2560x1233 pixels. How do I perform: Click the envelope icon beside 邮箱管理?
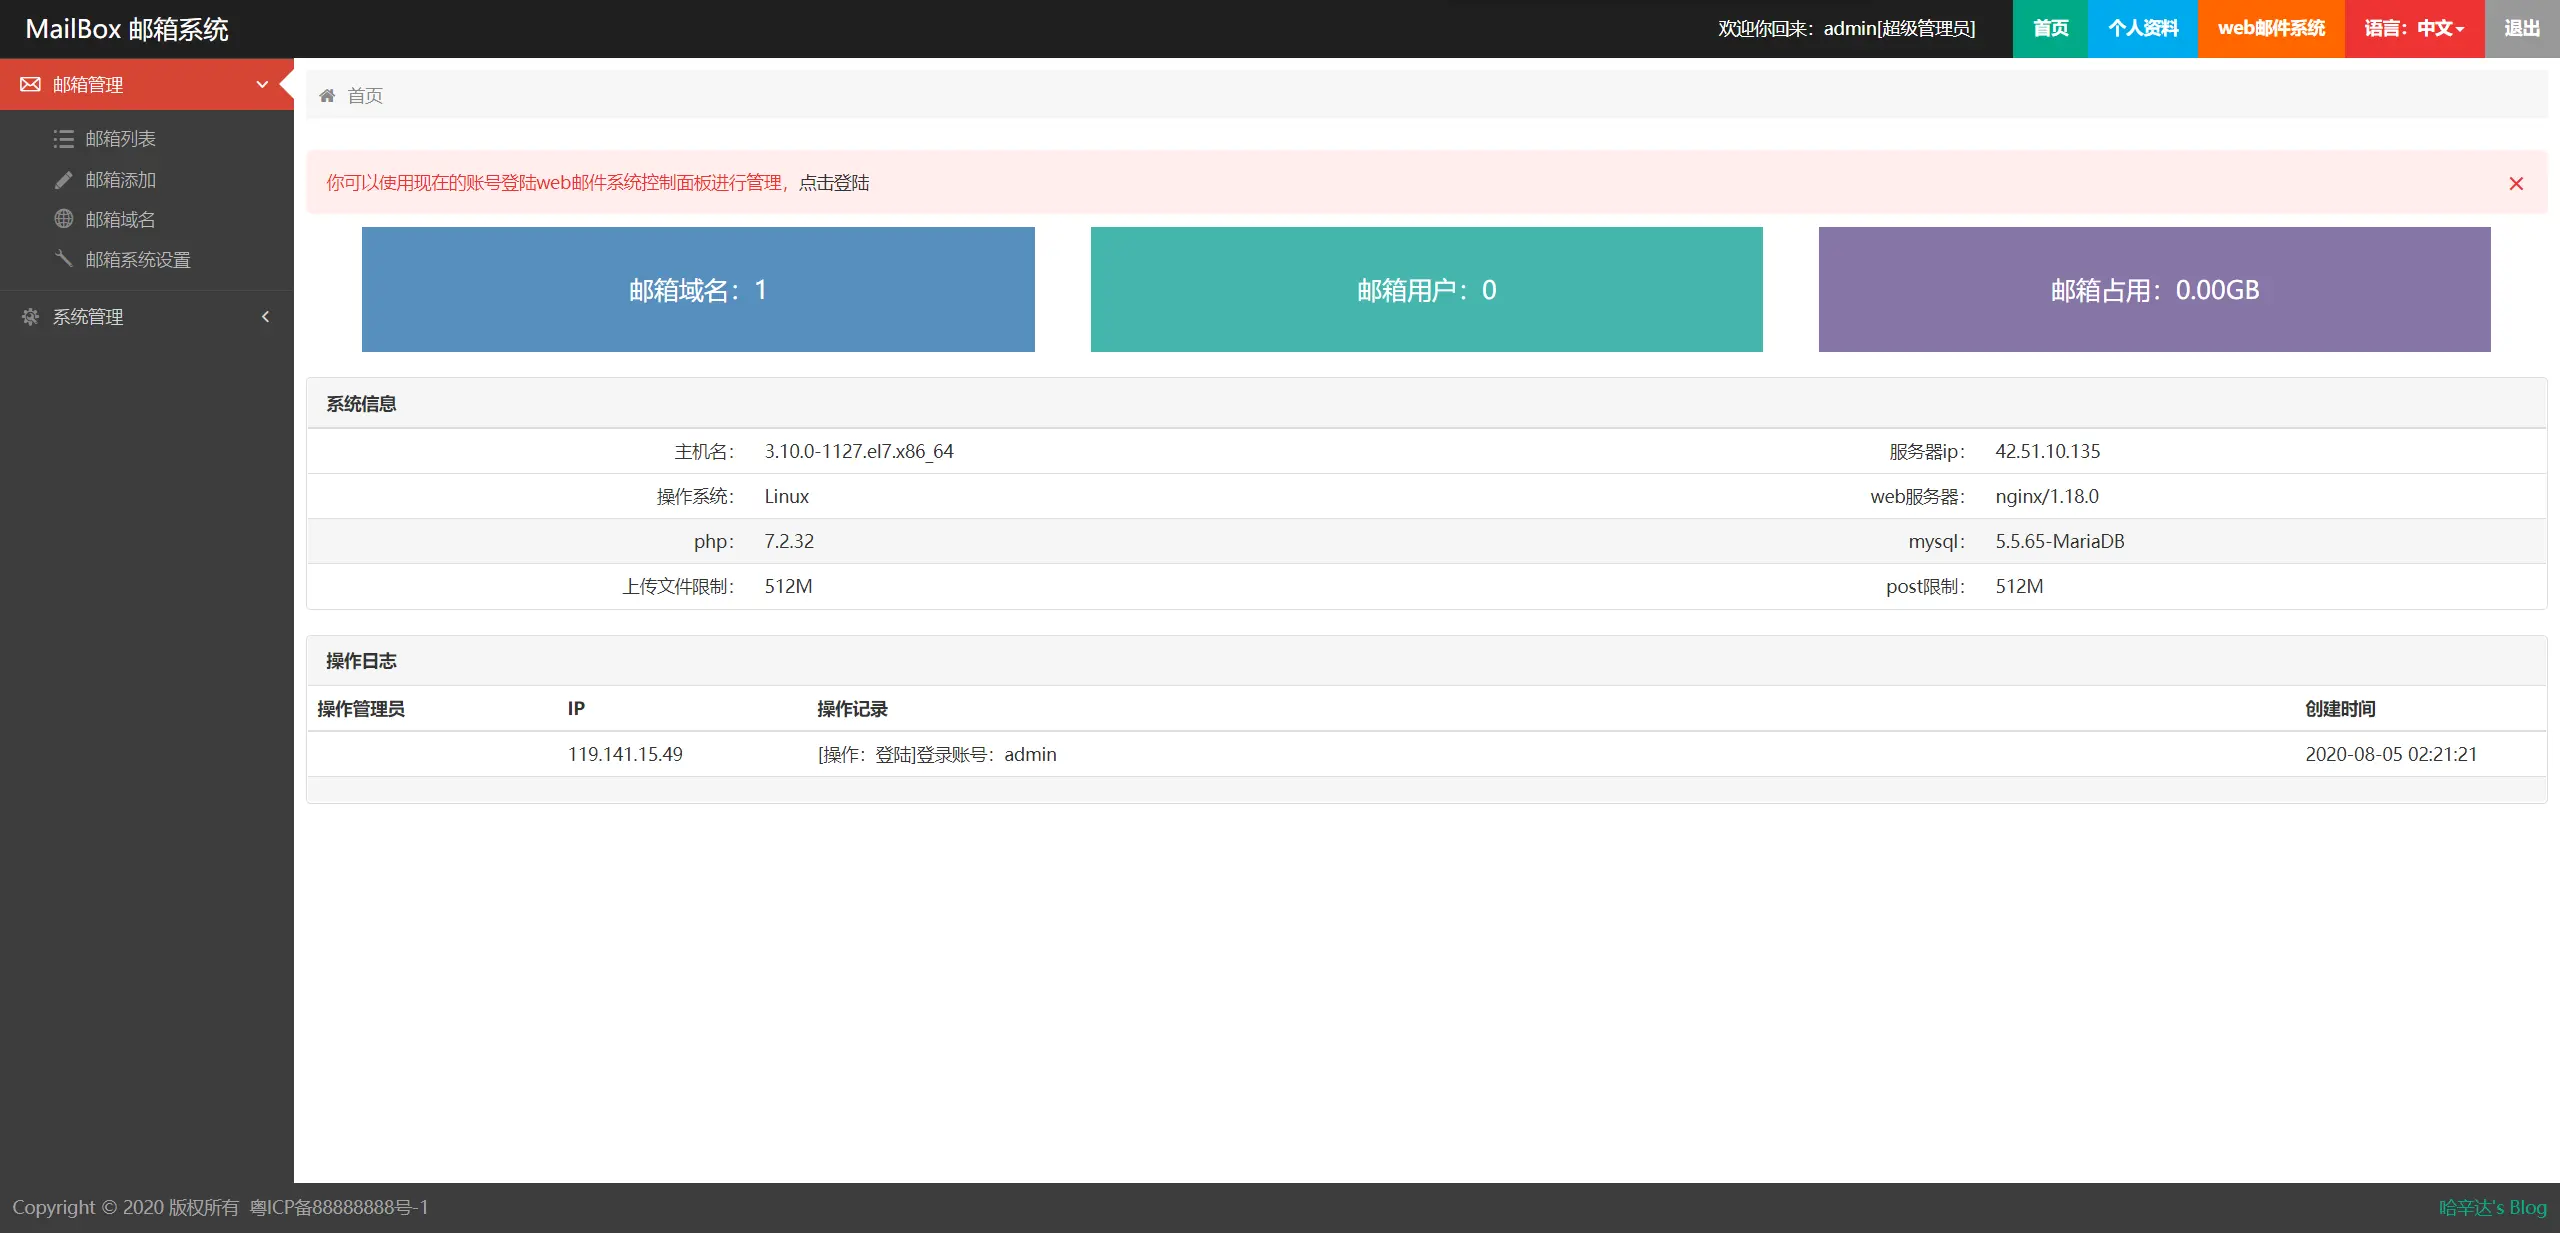(x=31, y=85)
